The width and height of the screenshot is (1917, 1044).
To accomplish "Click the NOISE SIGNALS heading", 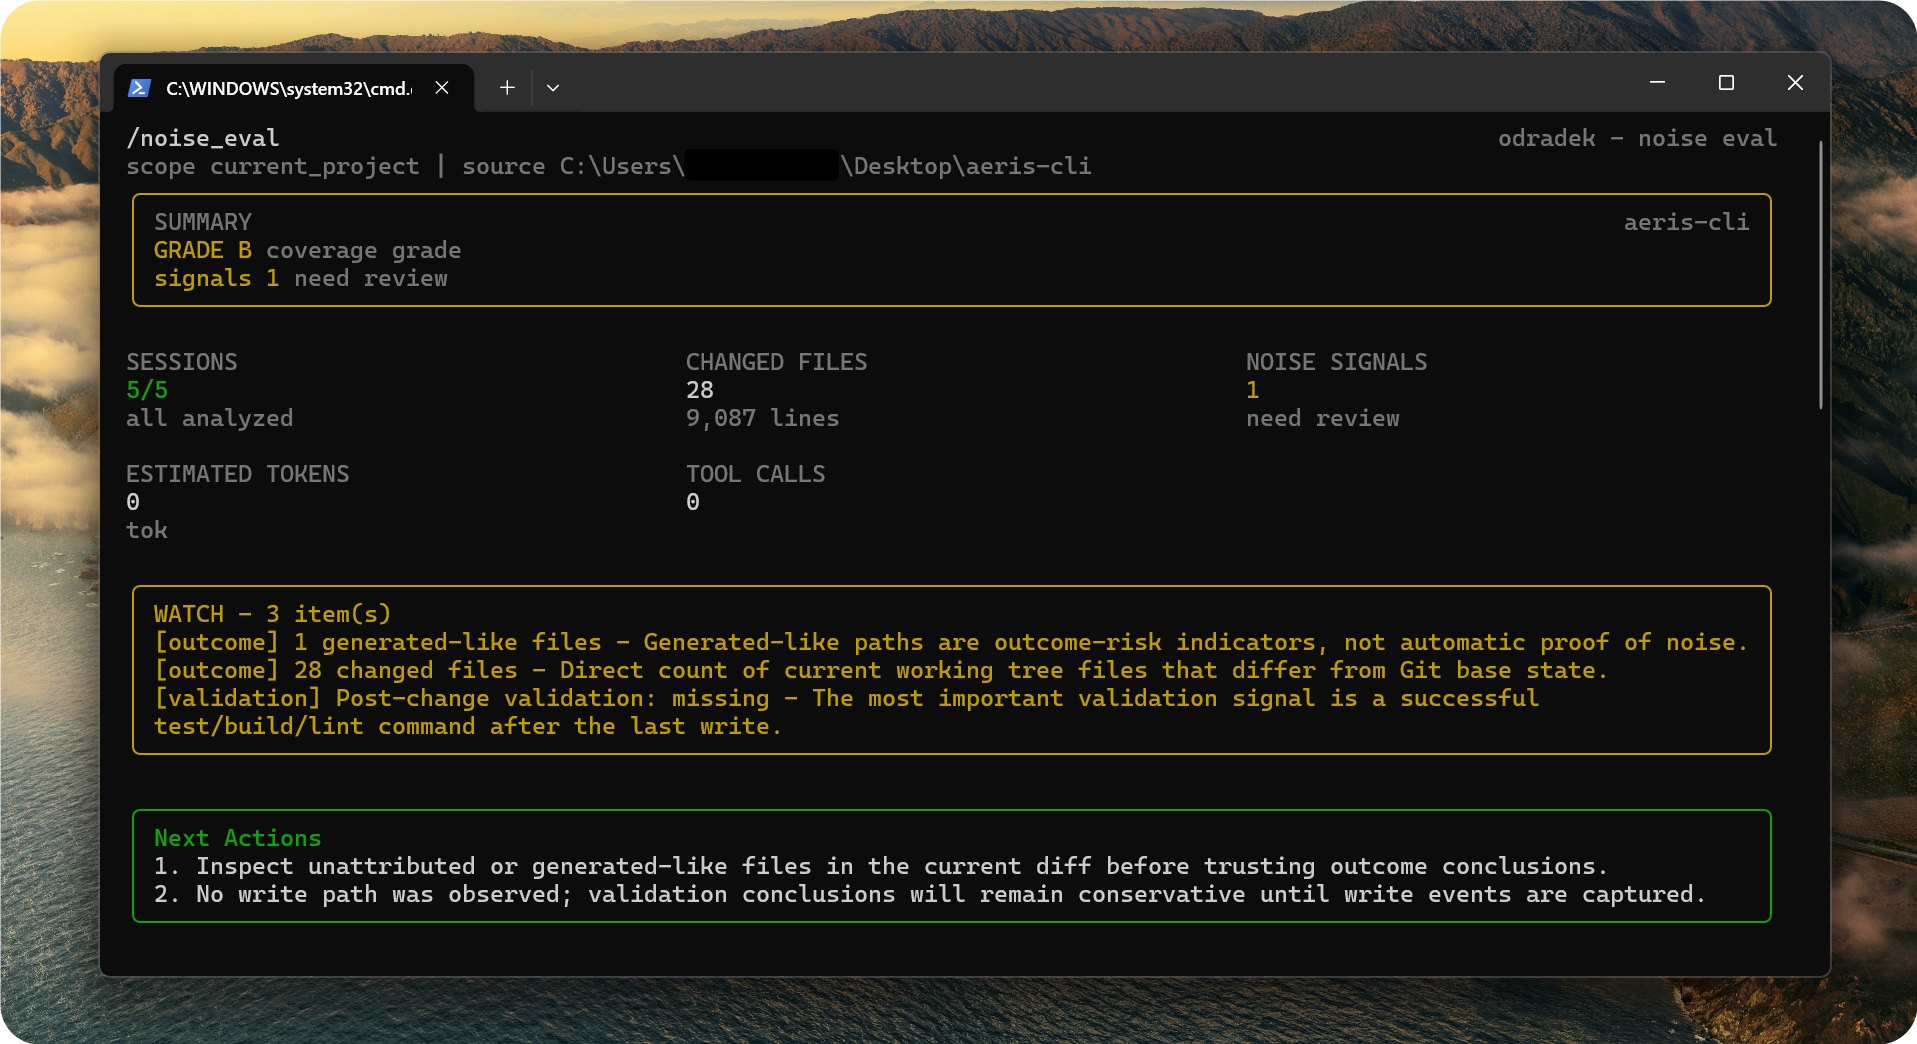I will [1337, 362].
